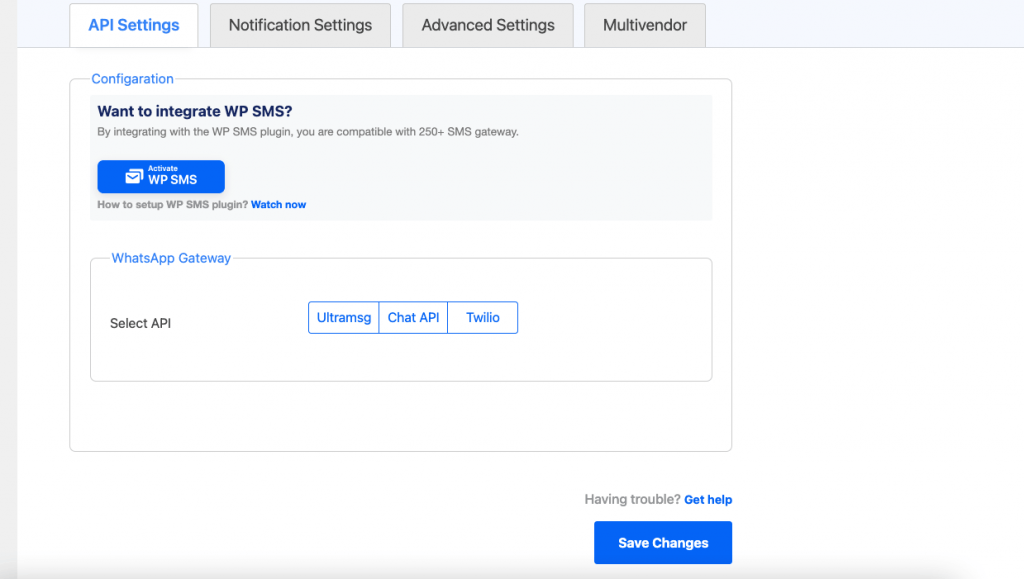Click the envelope icon on WP SMS button

tap(134, 176)
